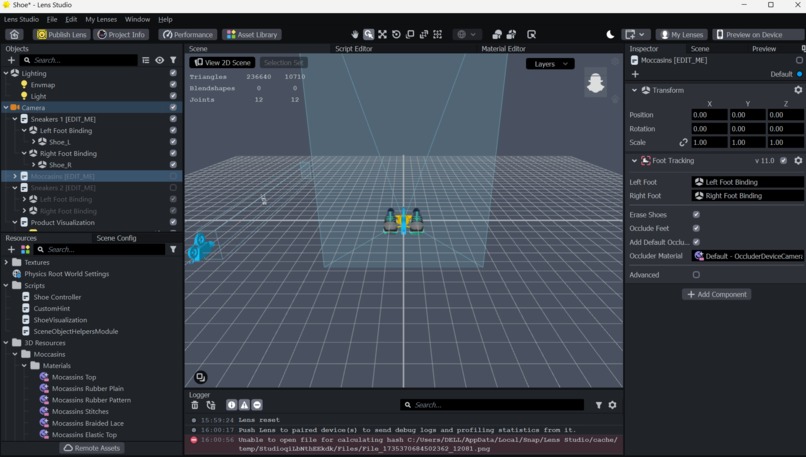Click the scale link proportions icon
806x457 pixels.
683,142
